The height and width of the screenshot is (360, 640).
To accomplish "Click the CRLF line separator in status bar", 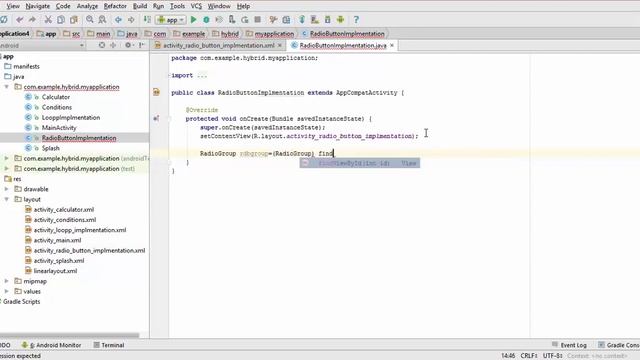I will click(x=529, y=356).
